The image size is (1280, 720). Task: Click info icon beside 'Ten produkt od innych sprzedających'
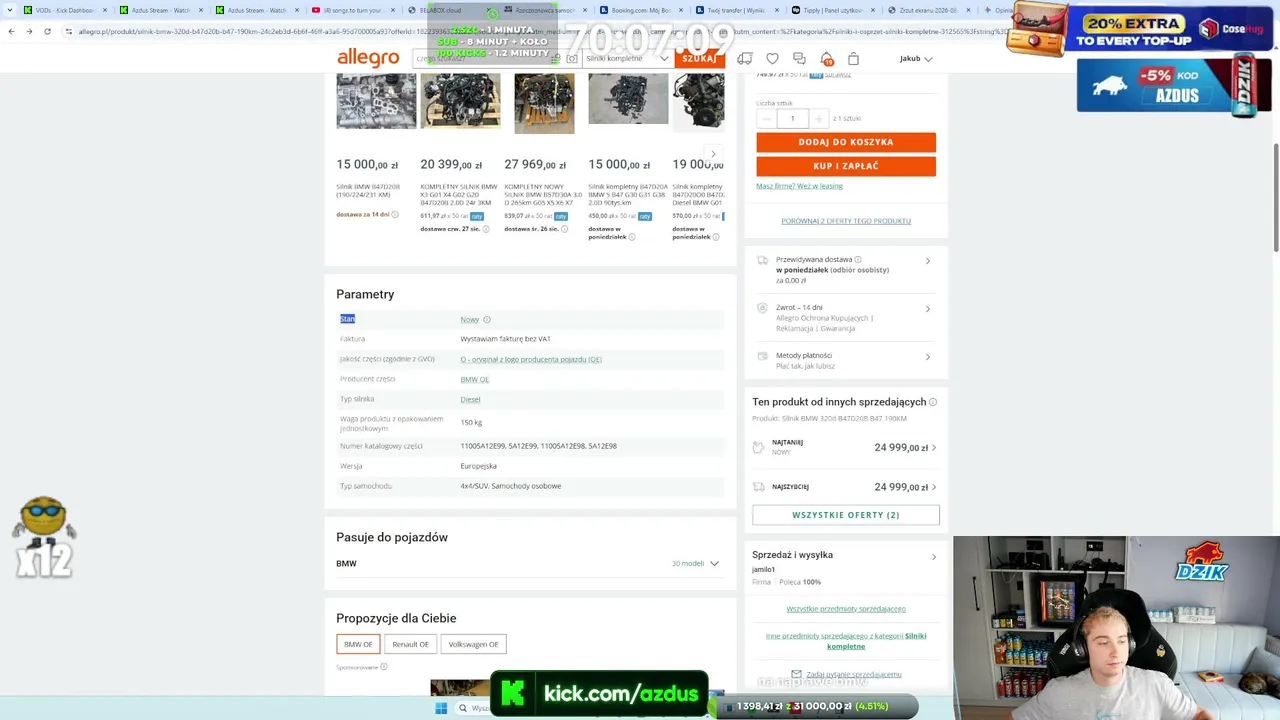point(933,402)
